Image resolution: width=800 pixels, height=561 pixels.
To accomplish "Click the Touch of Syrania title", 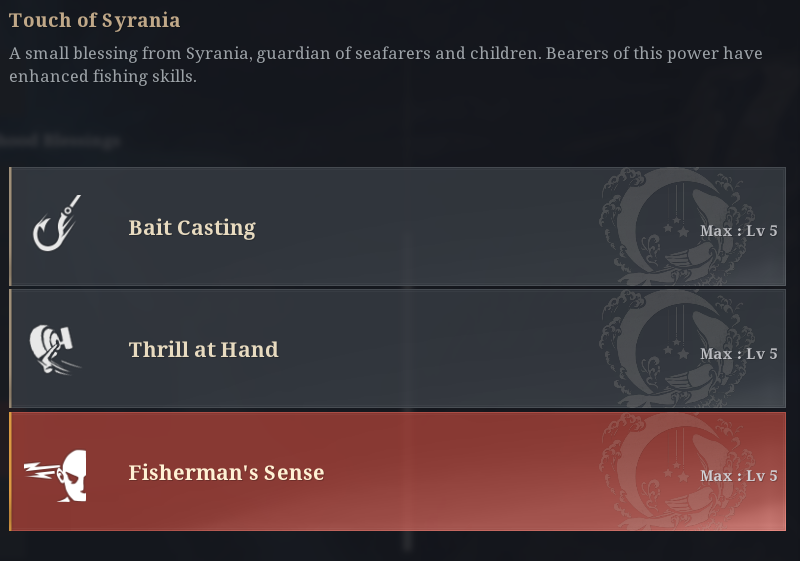I will [x=95, y=20].
